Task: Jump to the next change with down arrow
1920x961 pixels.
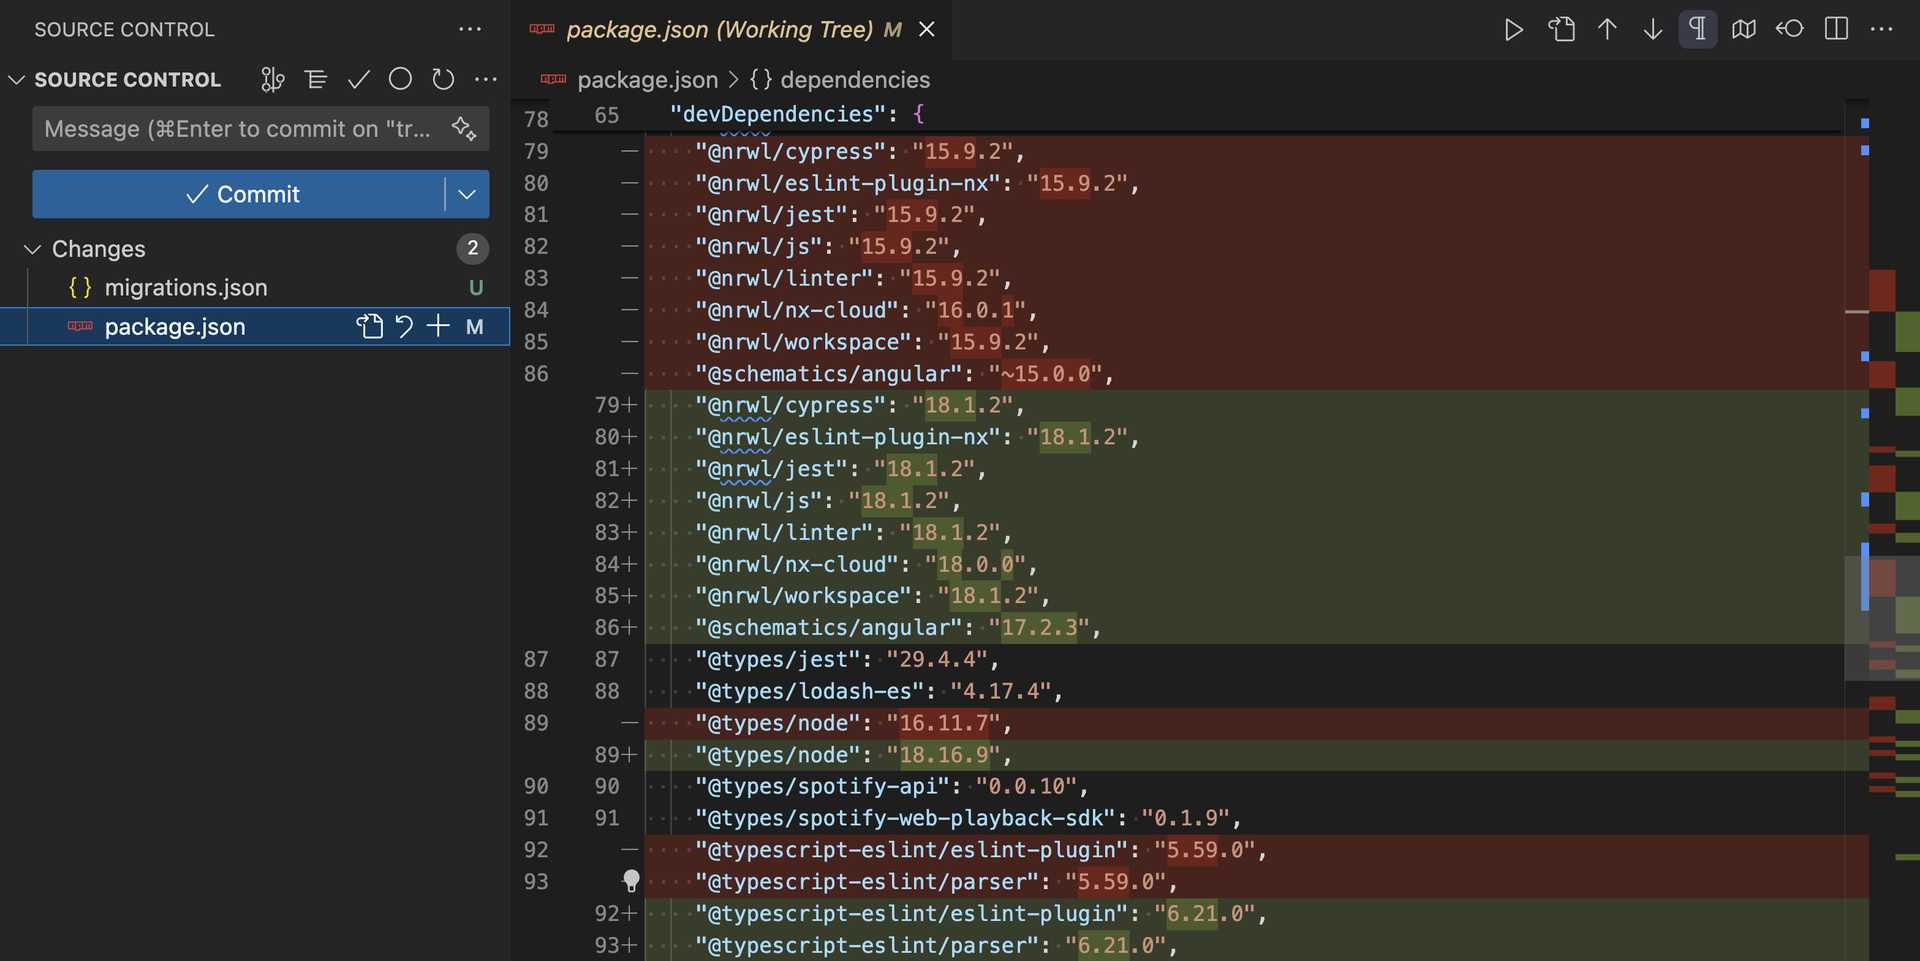Action: pos(1651,29)
